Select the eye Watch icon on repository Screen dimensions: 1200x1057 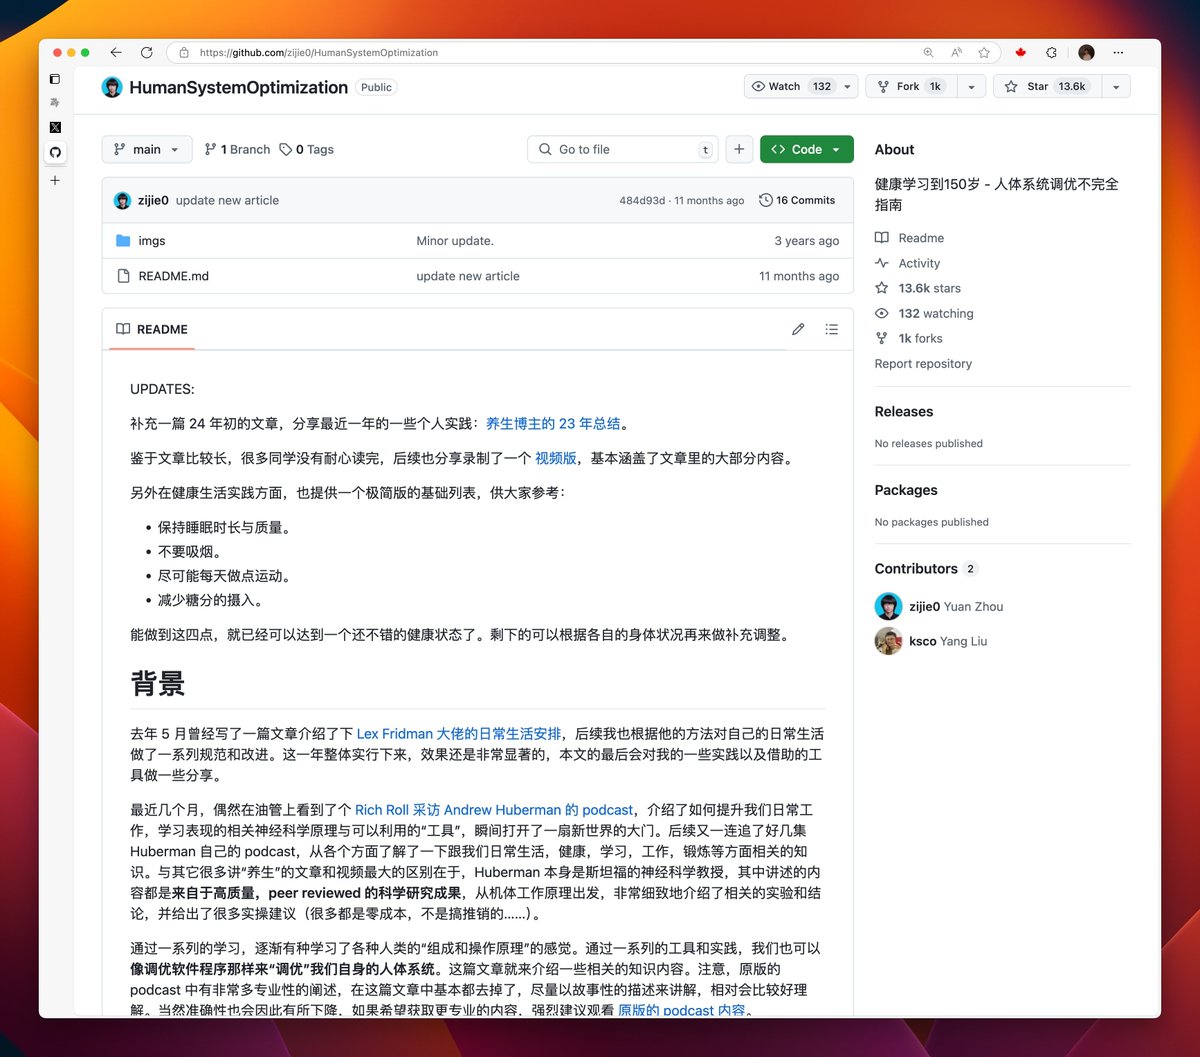pos(760,86)
